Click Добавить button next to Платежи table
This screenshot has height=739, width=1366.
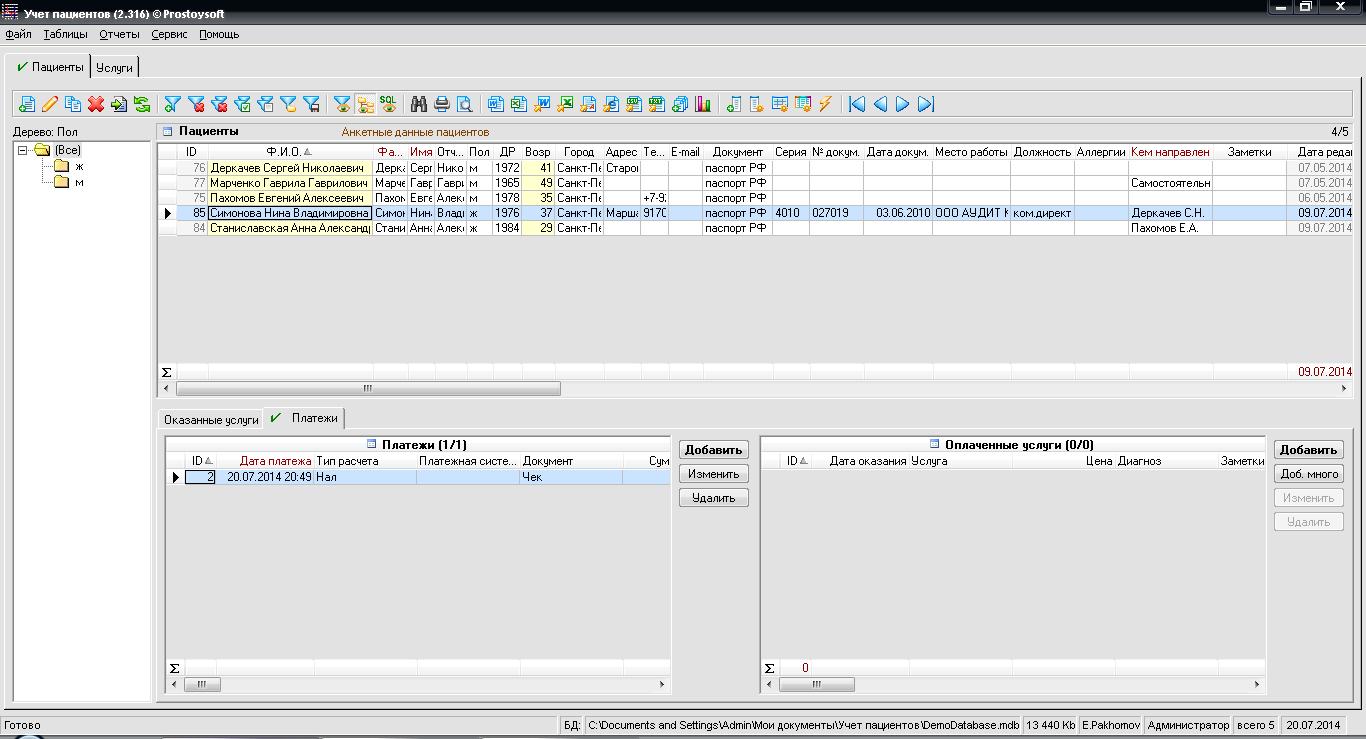714,450
